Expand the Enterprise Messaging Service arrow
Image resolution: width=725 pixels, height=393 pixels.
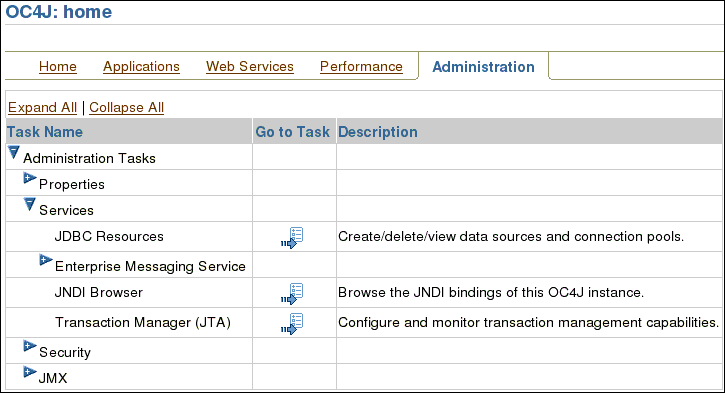click(45, 260)
